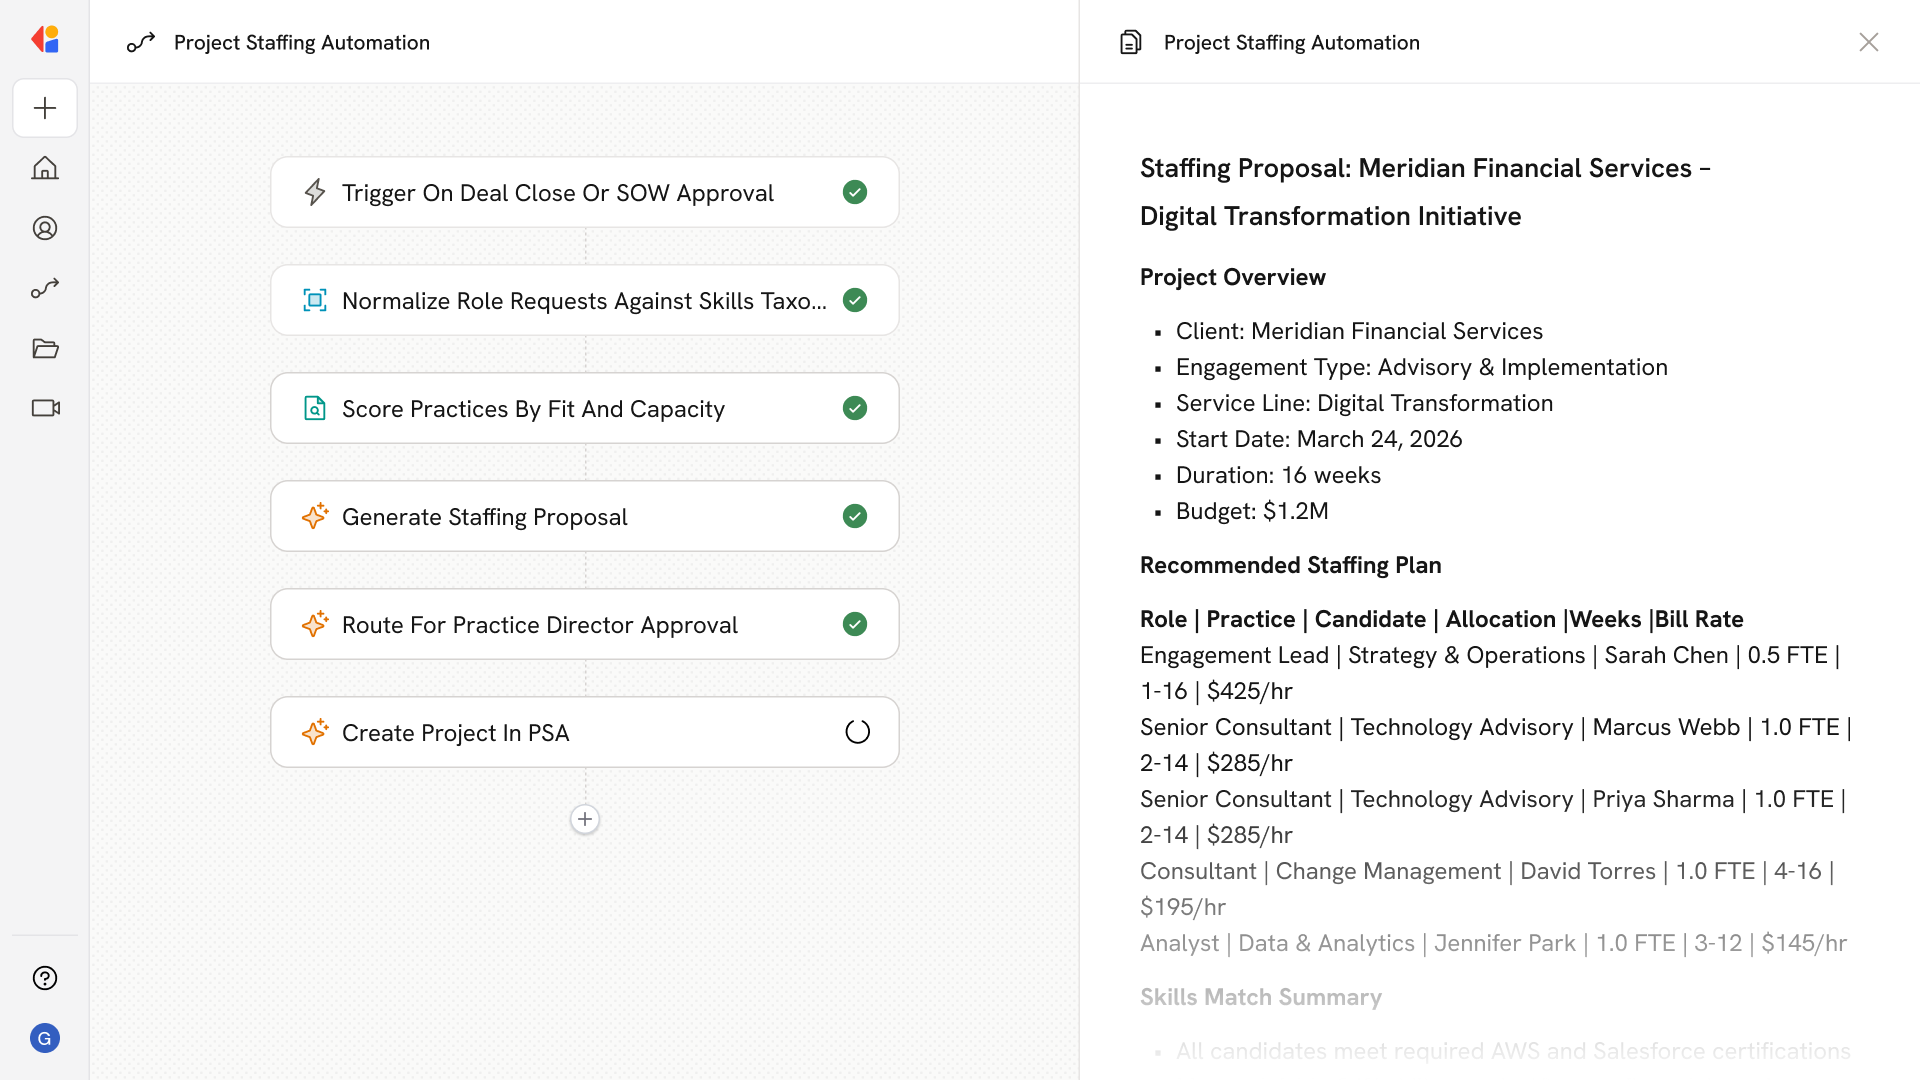
Task: Click the user avatar G
Action: click(x=45, y=1038)
